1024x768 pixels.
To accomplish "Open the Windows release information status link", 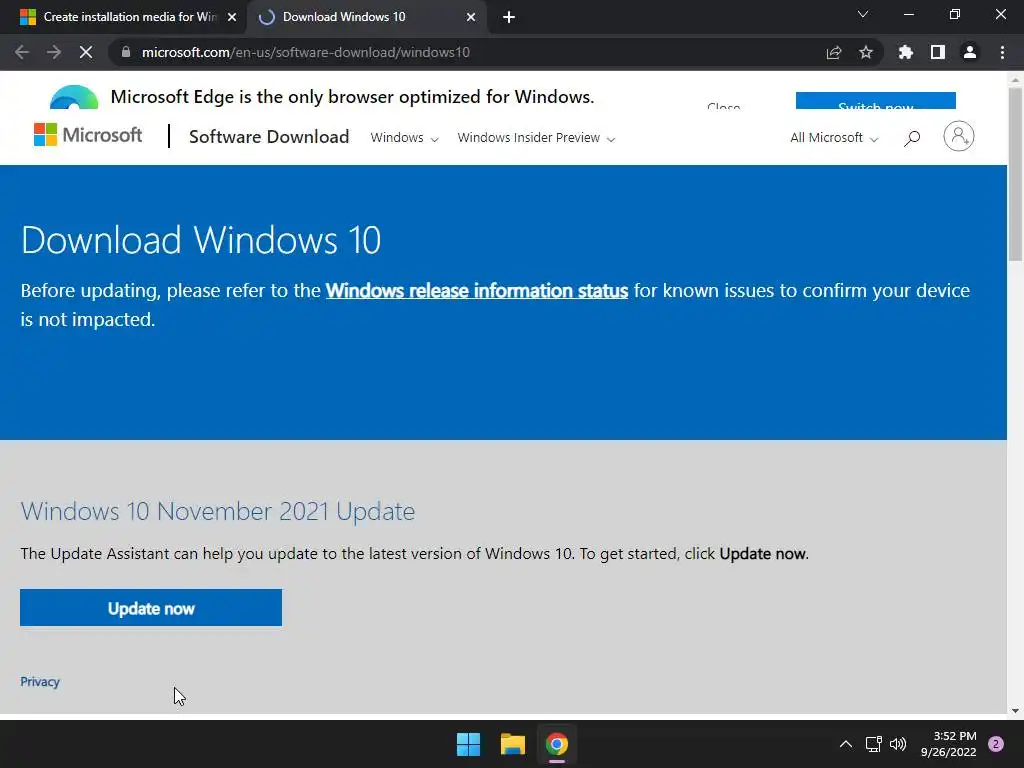I will point(477,291).
